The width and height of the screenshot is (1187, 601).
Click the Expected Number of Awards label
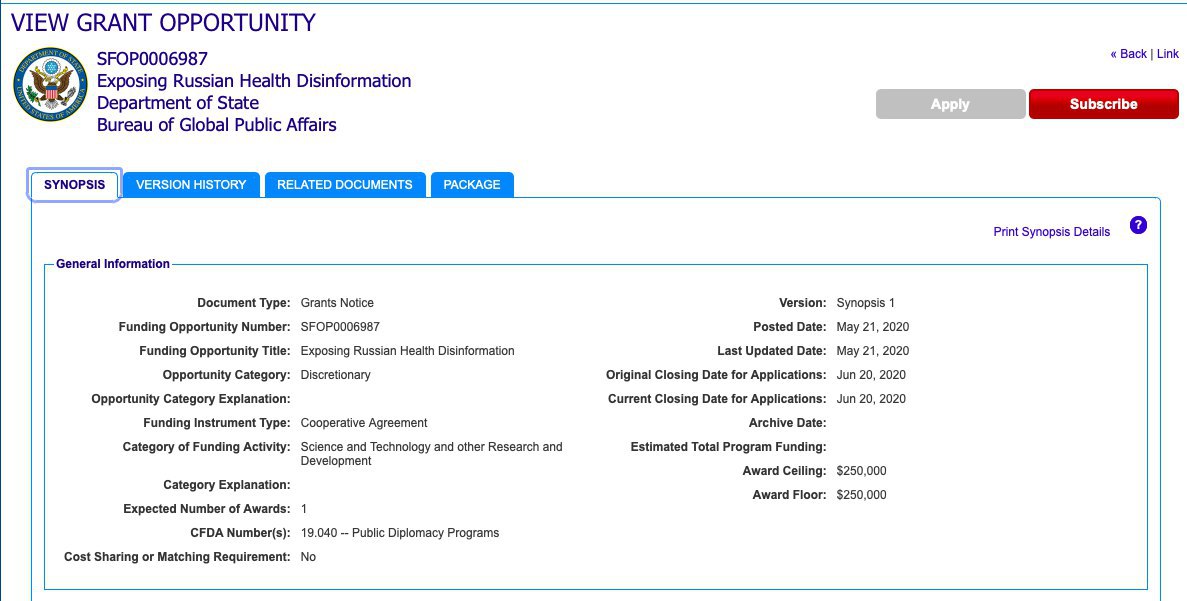pyautogui.click(x=207, y=509)
